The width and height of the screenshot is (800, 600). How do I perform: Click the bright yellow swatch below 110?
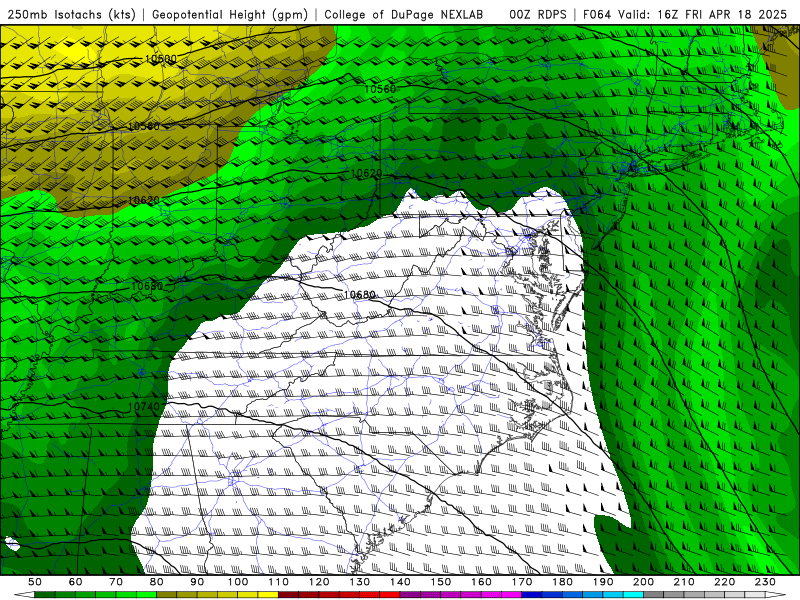pos(268,595)
